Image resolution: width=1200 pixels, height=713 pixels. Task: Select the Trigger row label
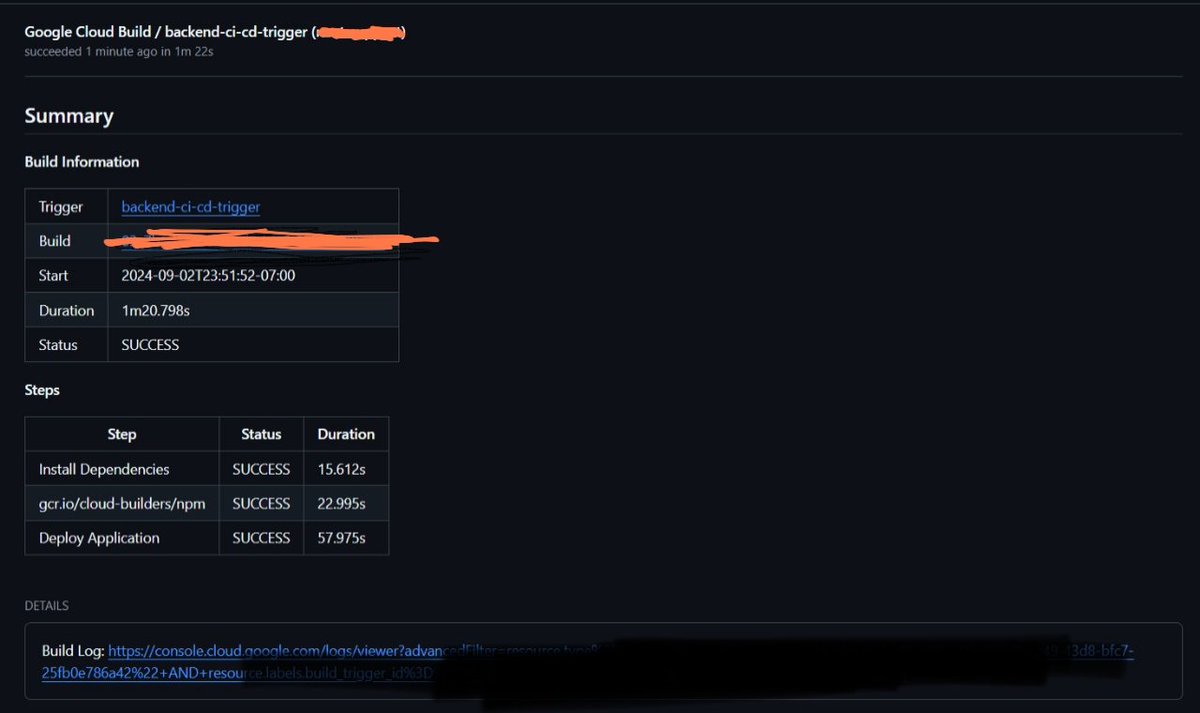pyautogui.click(x=61, y=207)
